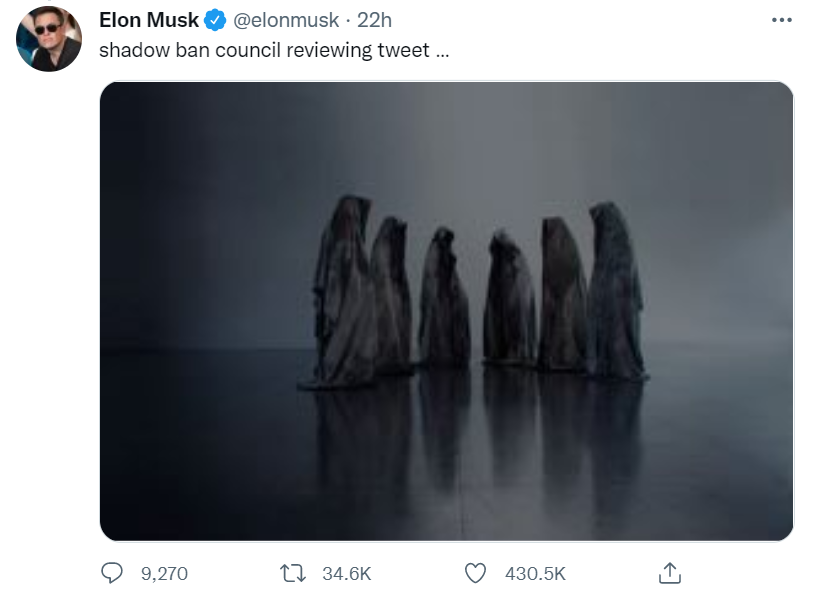The height and width of the screenshot is (599, 816).
Task: Like the tweet with the heart icon
Action: pos(476,573)
